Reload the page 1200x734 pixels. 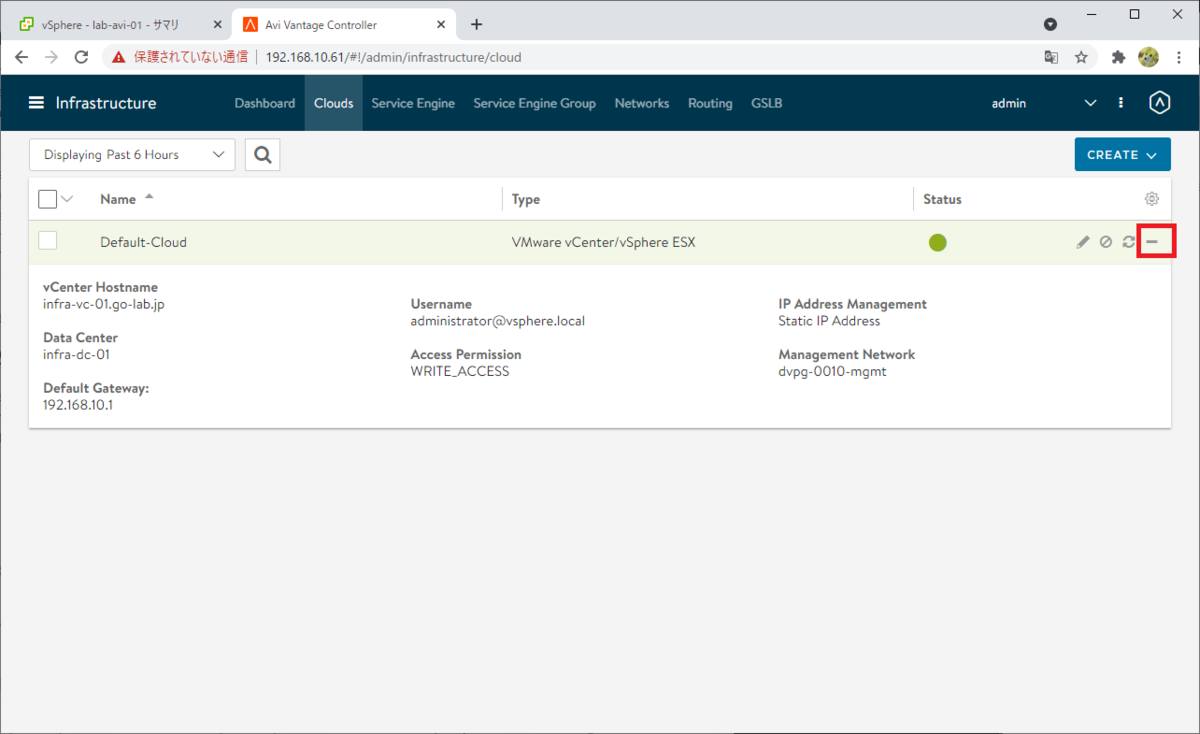pyautogui.click(x=82, y=57)
